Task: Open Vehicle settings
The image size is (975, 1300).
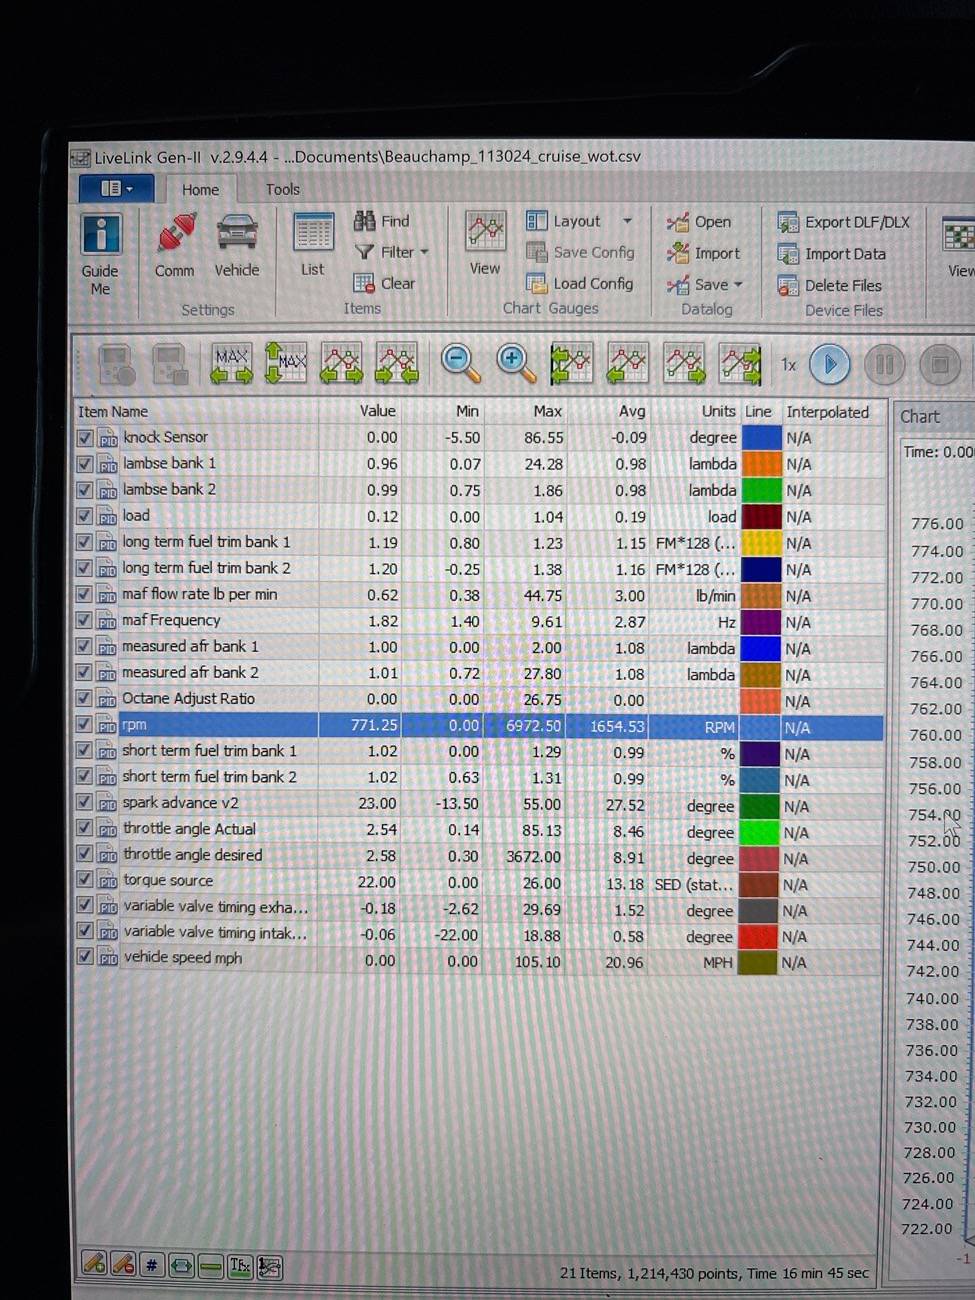Action: [x=237, y=245]
